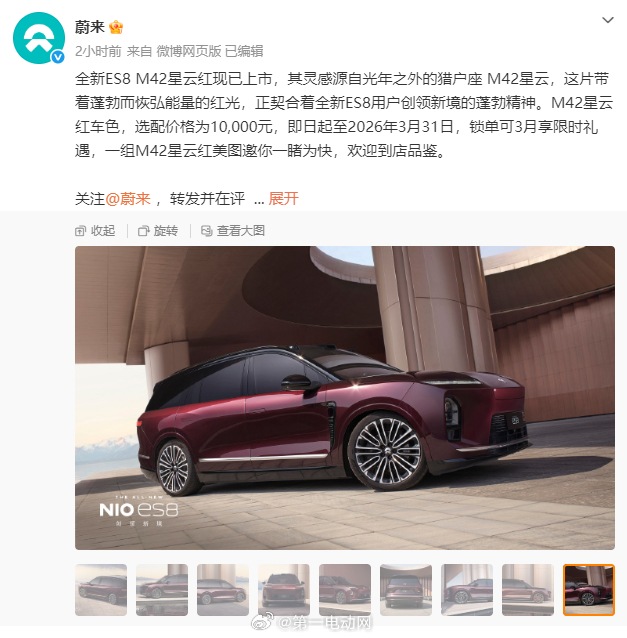Click the rotate icon beside 旋转
Image resolution: width=627 pixels, height=638 pixels.
click(x=143, y=231)
